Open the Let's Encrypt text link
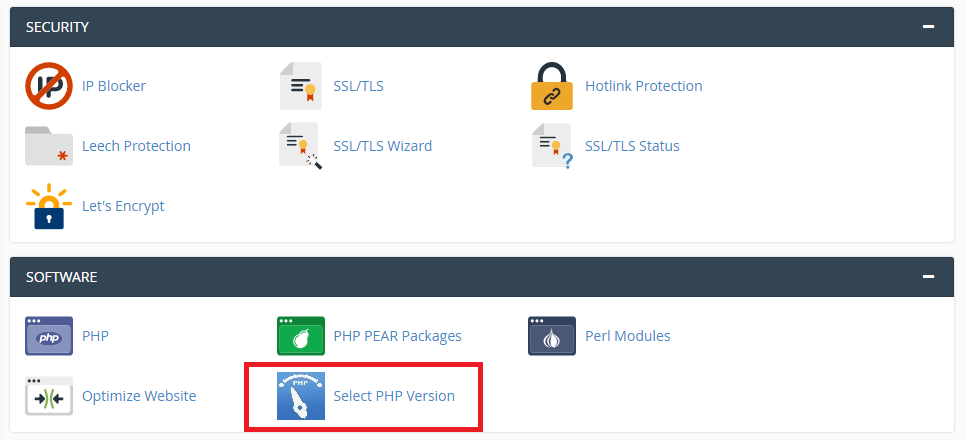The height and width of the screenshot is (440, 967). pos(123,206)
